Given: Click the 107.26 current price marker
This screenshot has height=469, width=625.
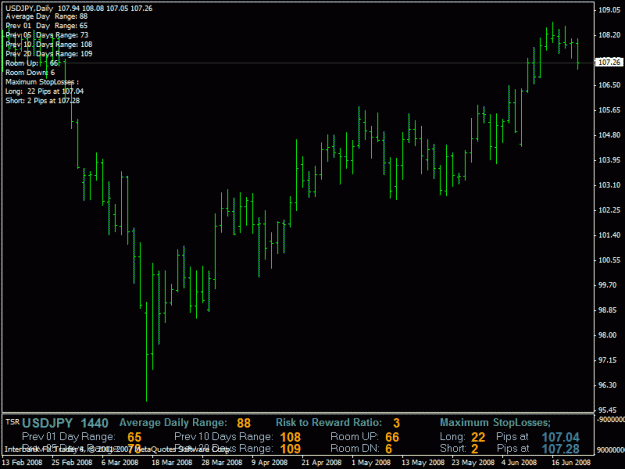Looking at the screenshot, I should pyautogui.click(x=609, y=62).
